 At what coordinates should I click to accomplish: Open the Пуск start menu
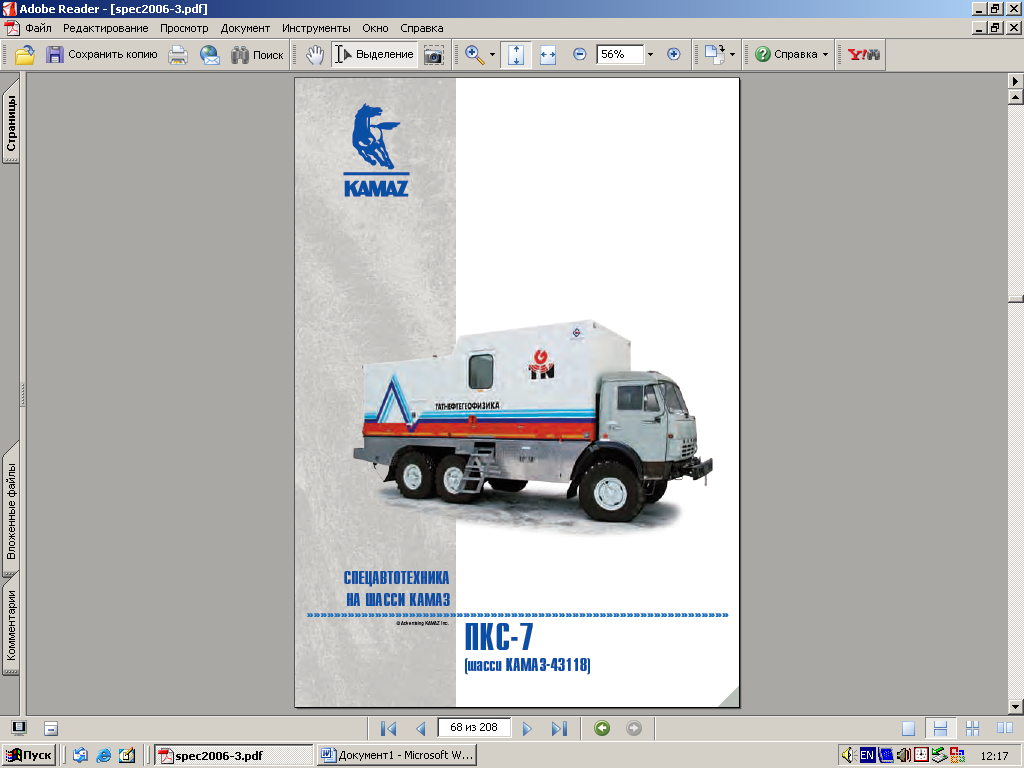point(29,755)
